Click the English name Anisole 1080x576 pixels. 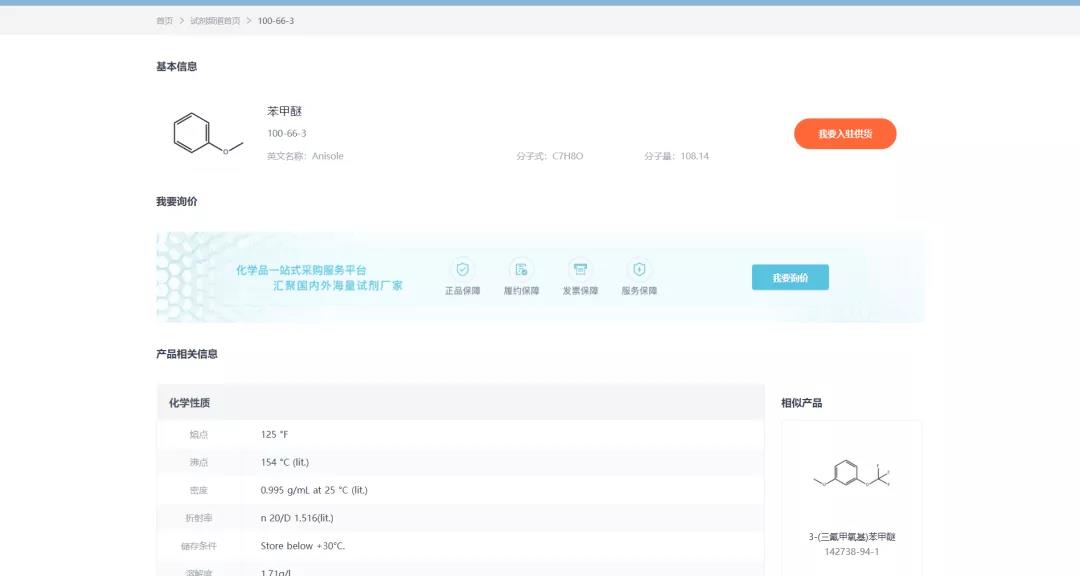click(x=327, y=156)
